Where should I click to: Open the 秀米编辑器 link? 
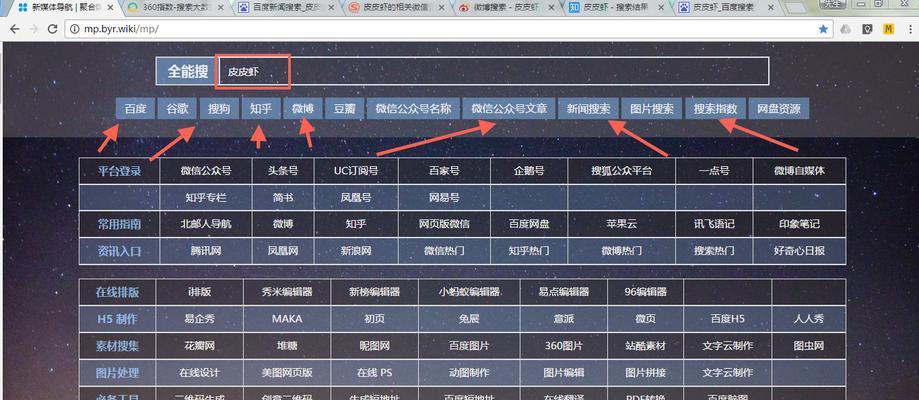click(x=287, y=291)
